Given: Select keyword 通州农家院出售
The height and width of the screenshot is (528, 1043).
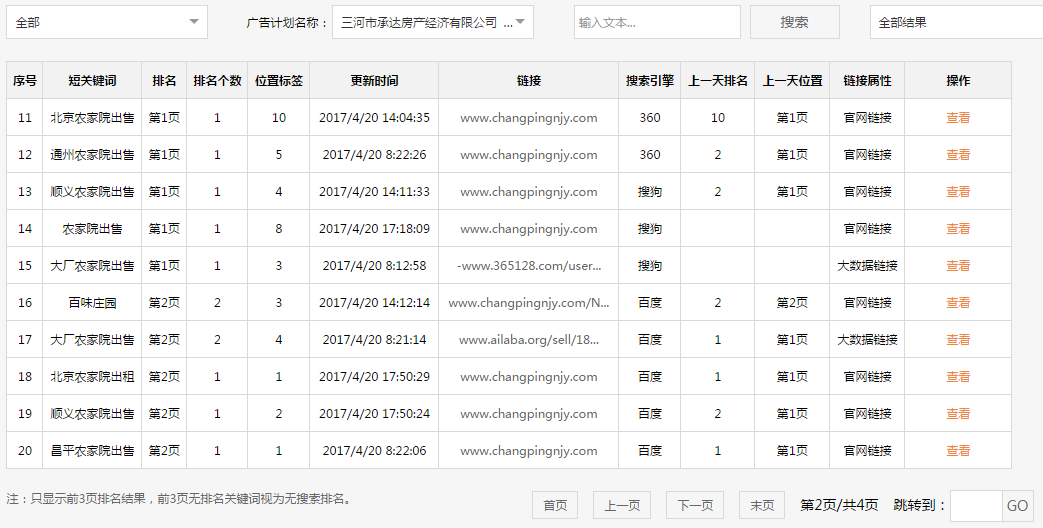Looking at the screenshot, I should [92, 155].
